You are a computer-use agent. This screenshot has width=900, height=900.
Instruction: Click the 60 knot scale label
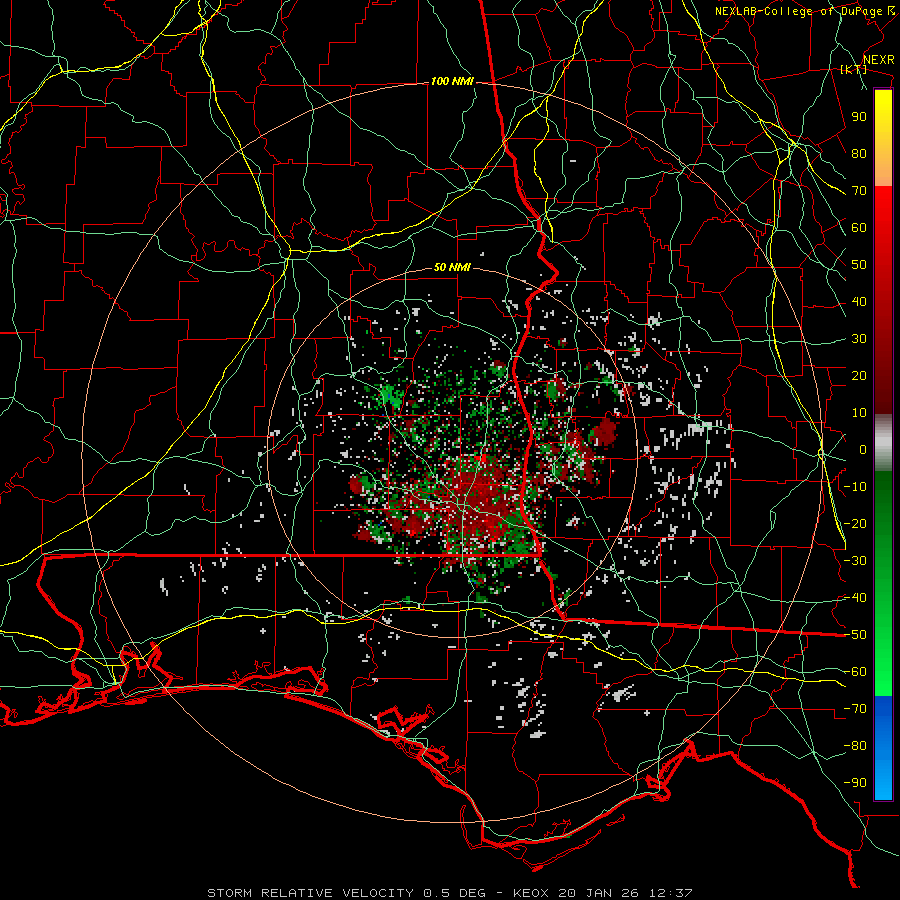(859, 228)
